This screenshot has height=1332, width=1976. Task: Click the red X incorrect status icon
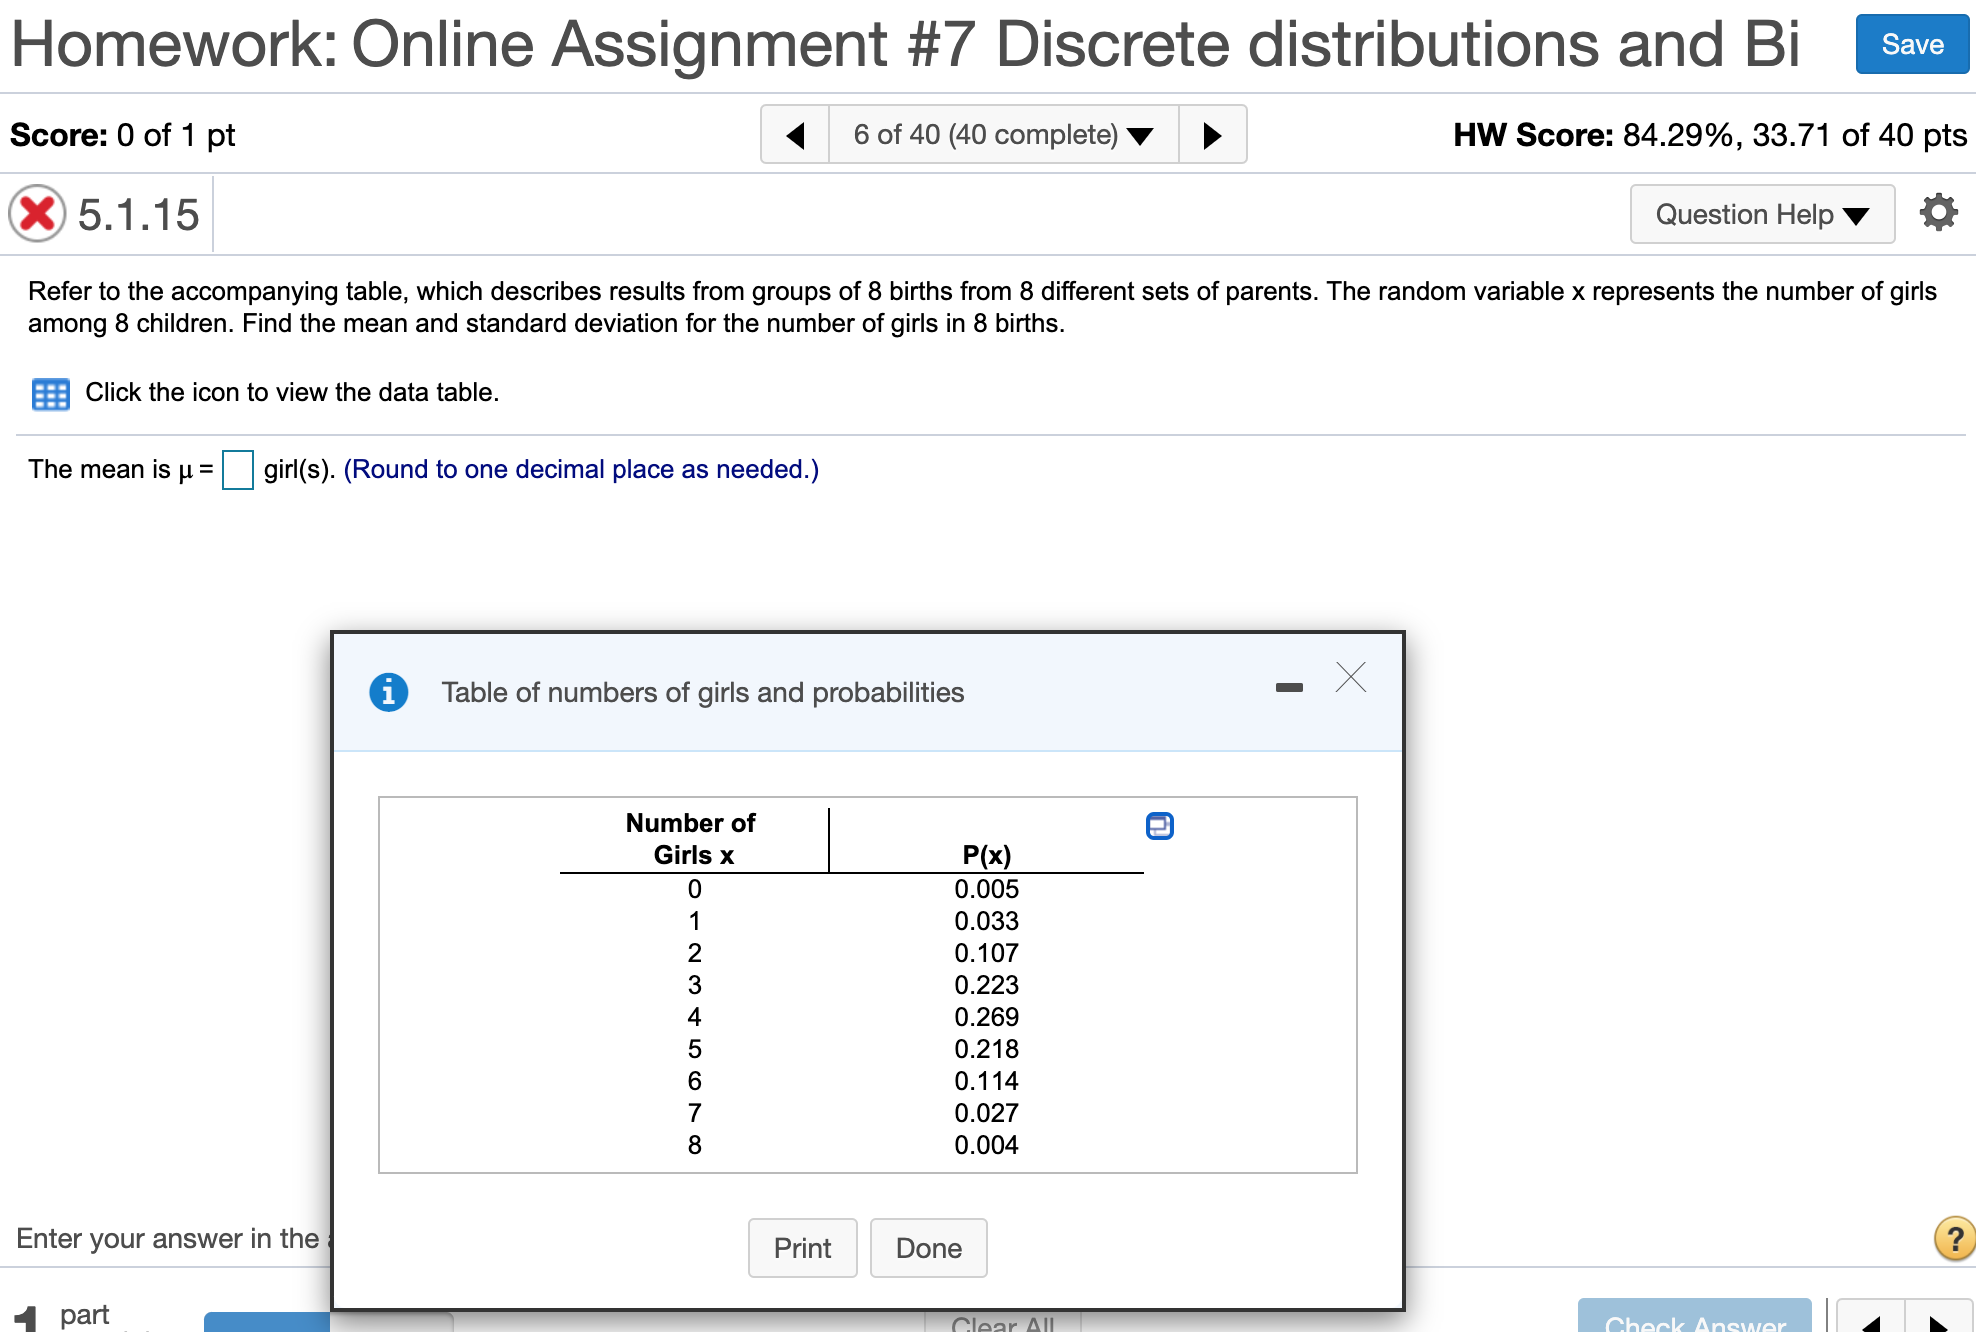coord(37,214)
